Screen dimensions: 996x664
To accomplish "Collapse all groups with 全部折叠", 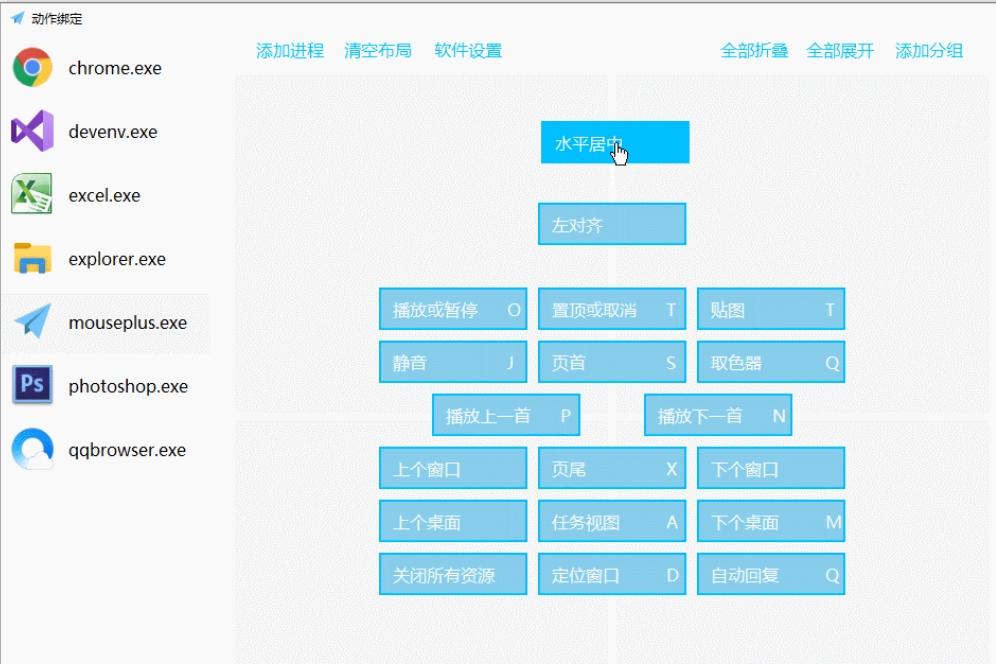I will coord(754,51).
